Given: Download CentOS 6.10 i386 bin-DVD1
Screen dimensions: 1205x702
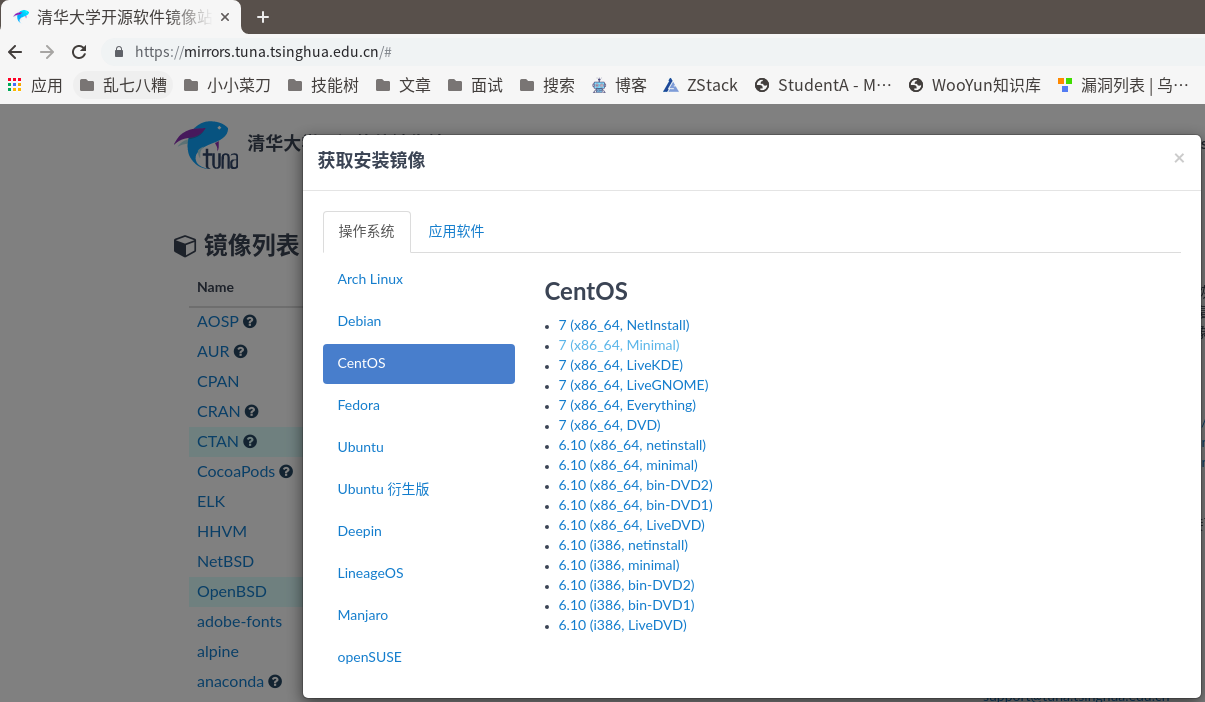Looking at the screenshot, I should coord(627,605).
